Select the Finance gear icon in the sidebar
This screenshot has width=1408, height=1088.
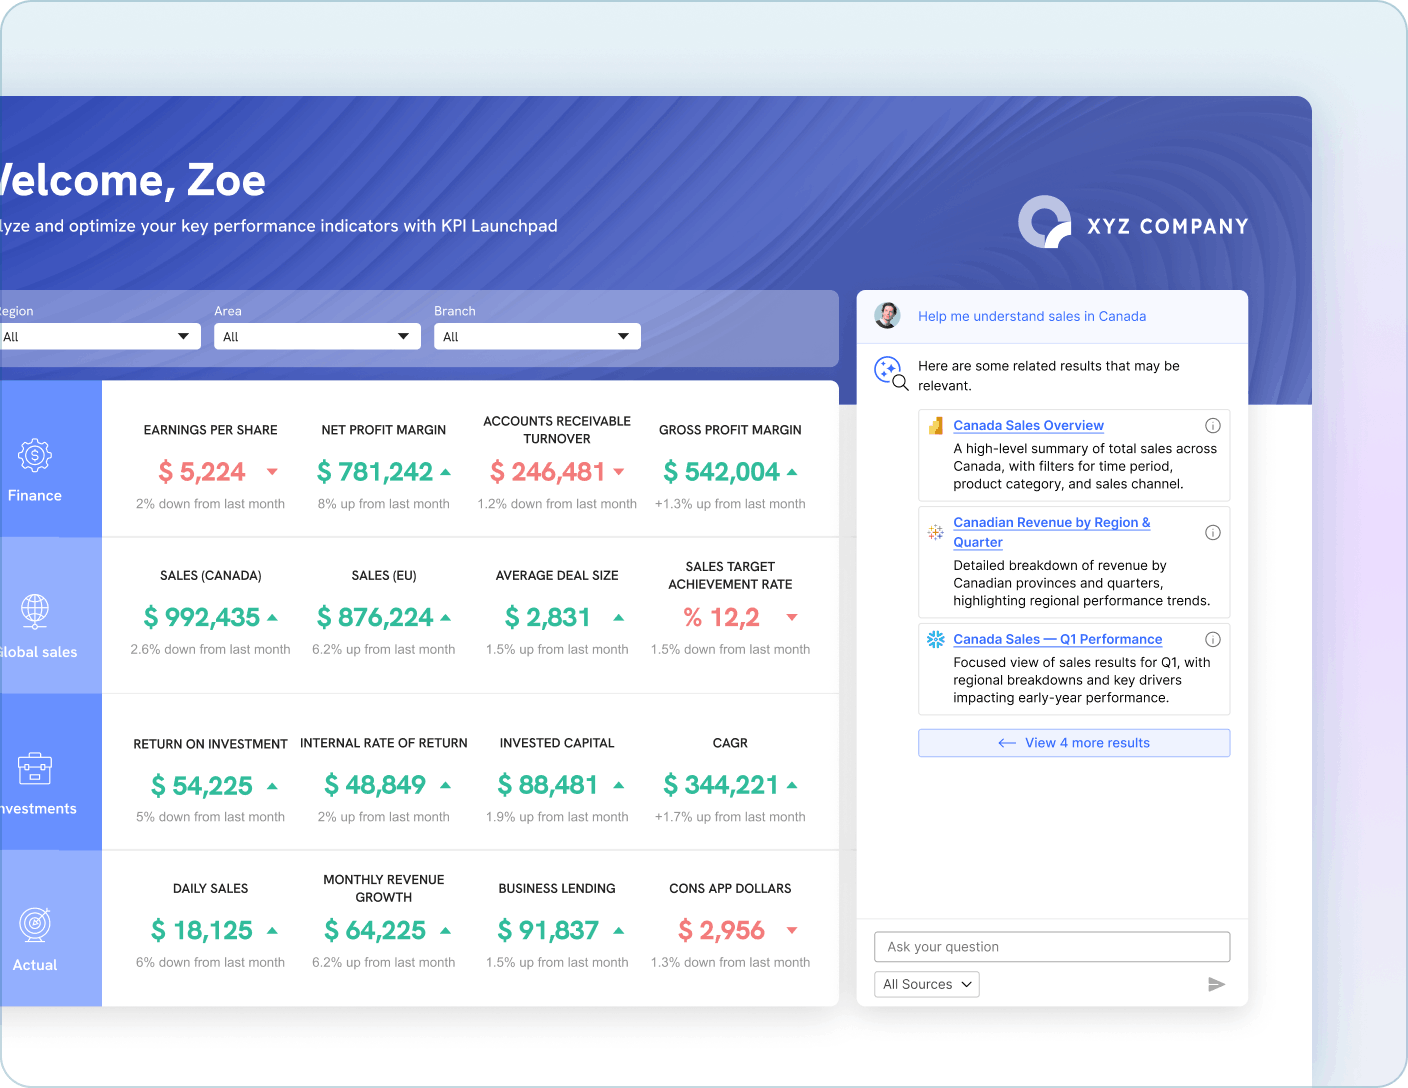point(35,455)
